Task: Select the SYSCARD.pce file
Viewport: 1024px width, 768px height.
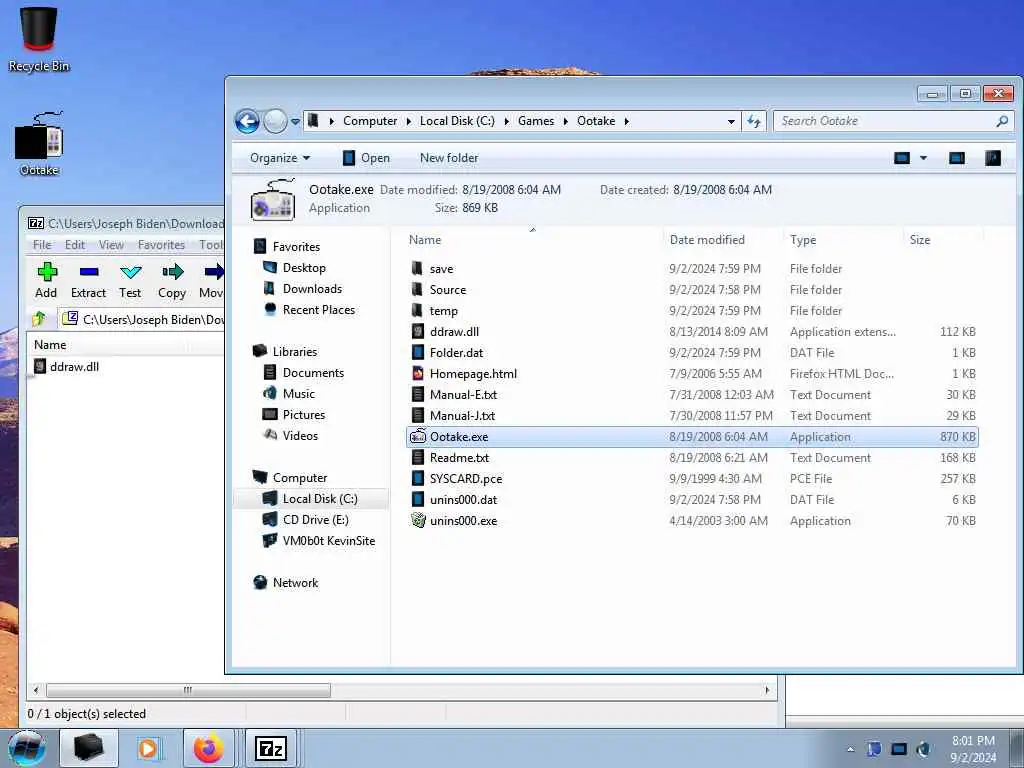Action: pyautogui.click(x=692, y=479)
